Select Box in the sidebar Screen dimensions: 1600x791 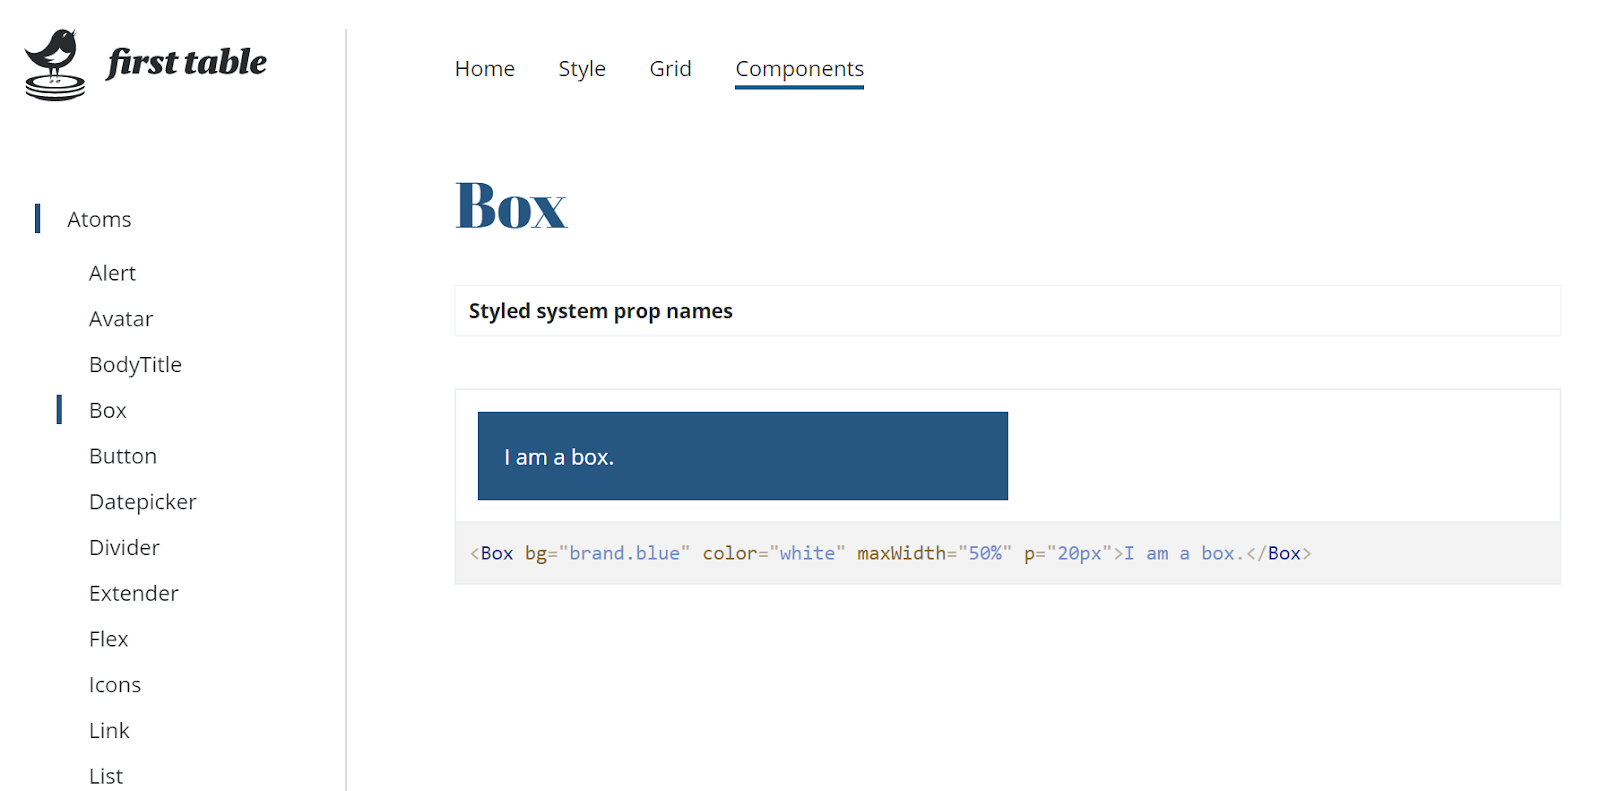pos(107,410)
